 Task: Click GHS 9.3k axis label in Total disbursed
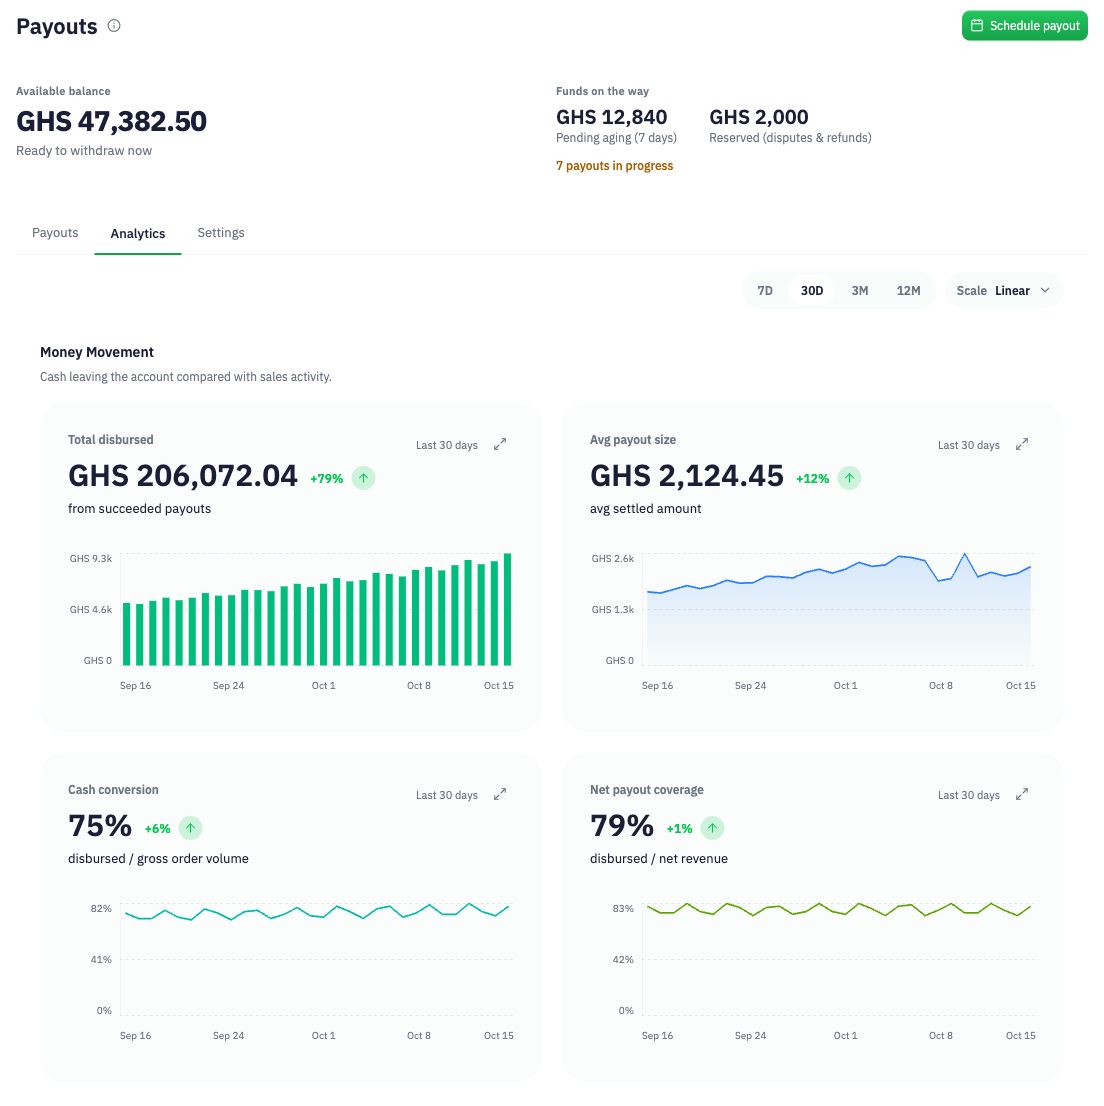[91, 559]
